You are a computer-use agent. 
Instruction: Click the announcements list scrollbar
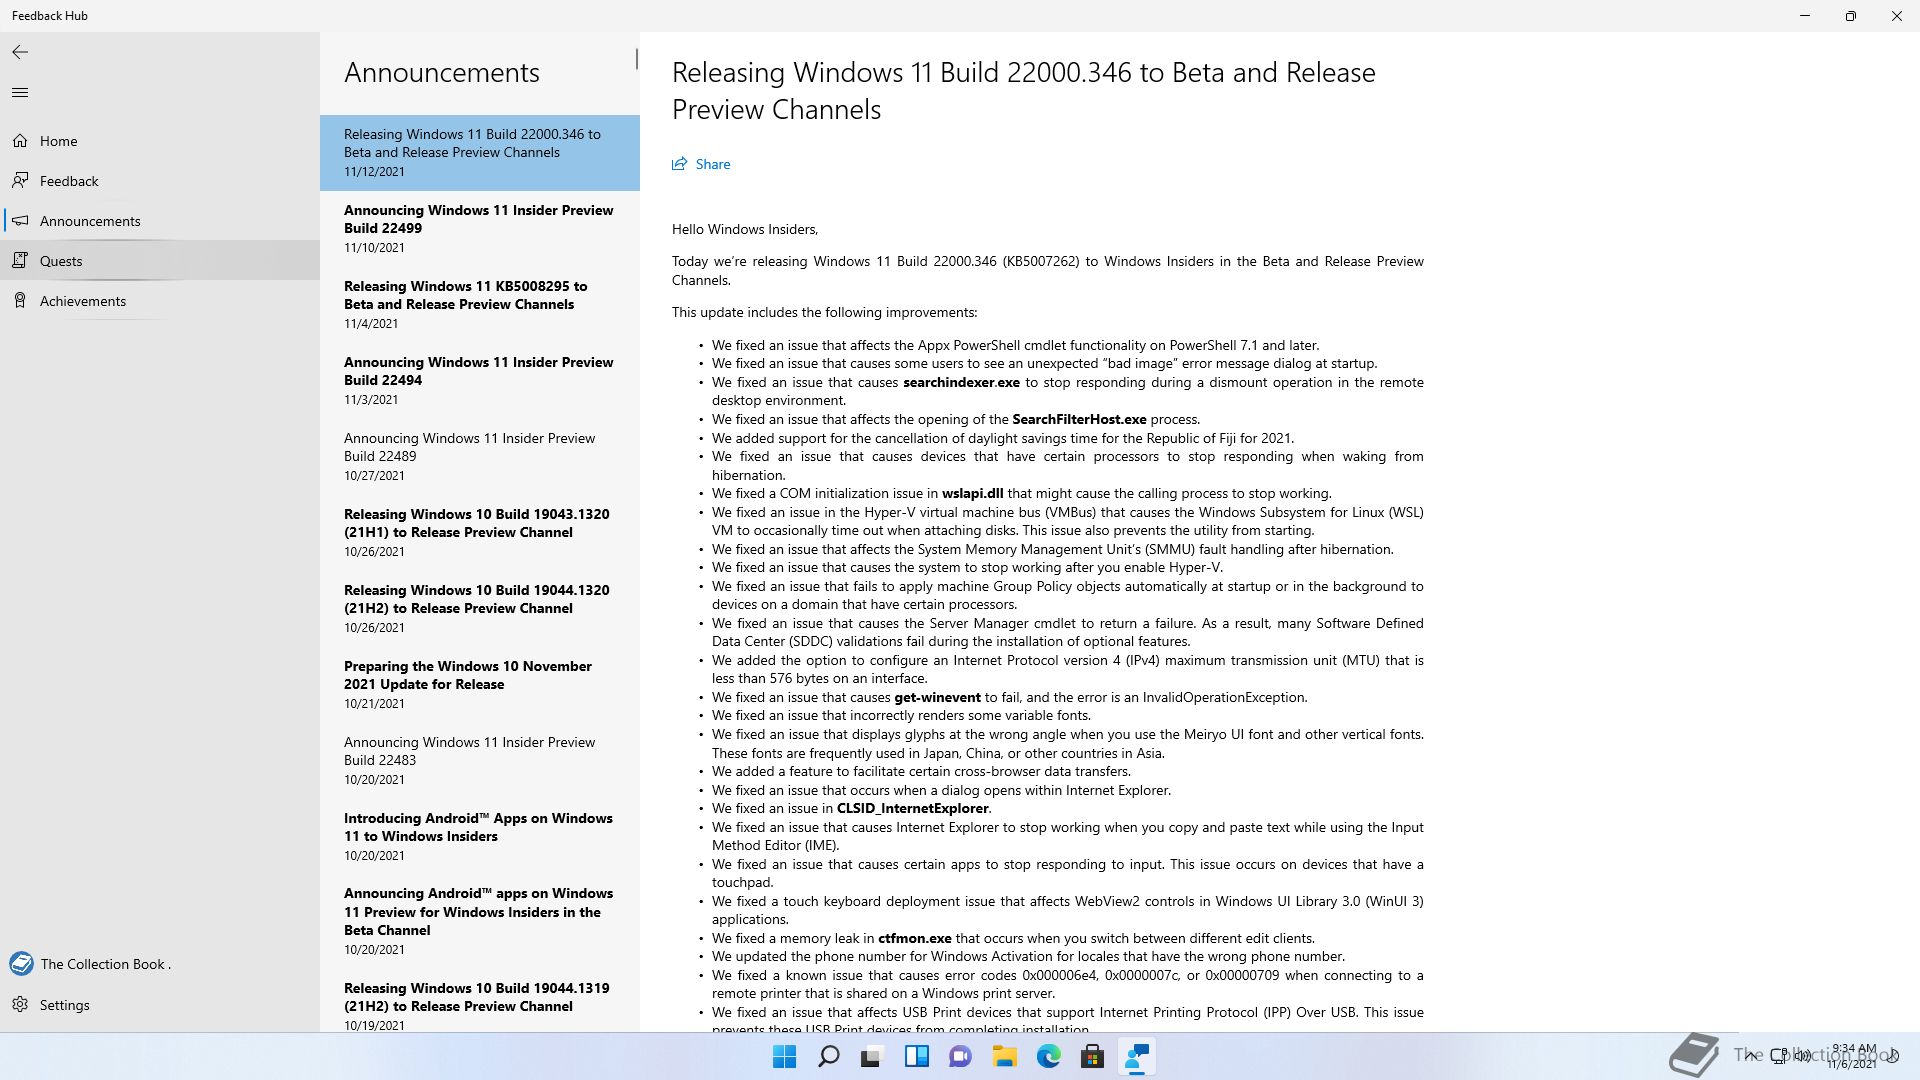(x=636, y=60)
